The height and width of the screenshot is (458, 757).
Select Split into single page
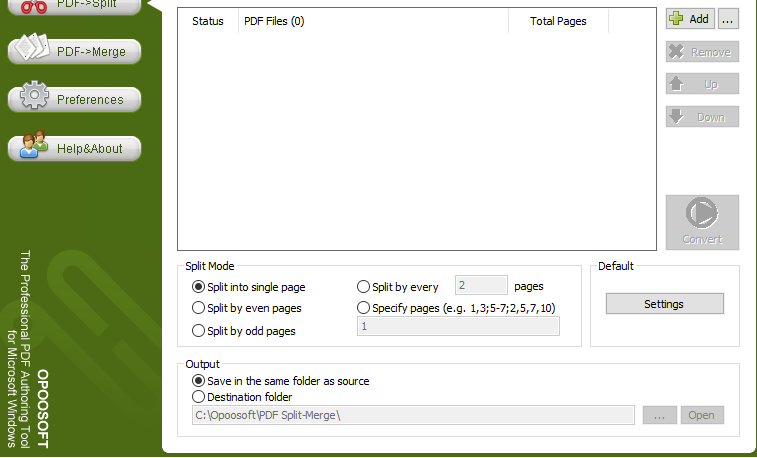[249, 287]
